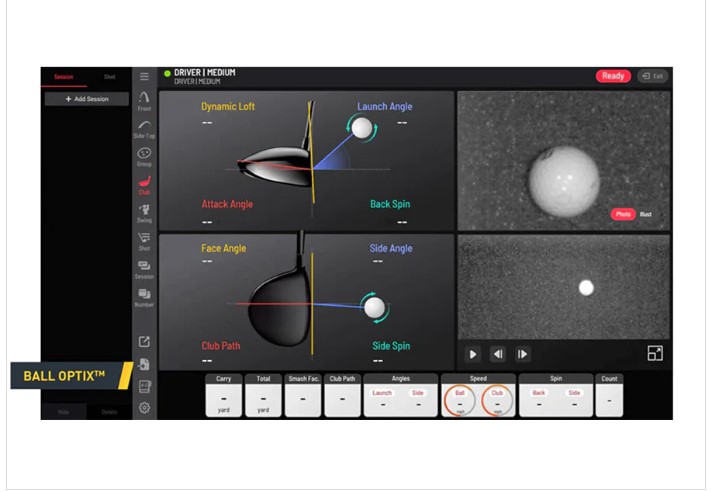Expand video panel with the fullscreen icon
Image resolution: width=711 pixels, height=492 pixels.
(655, 353)
